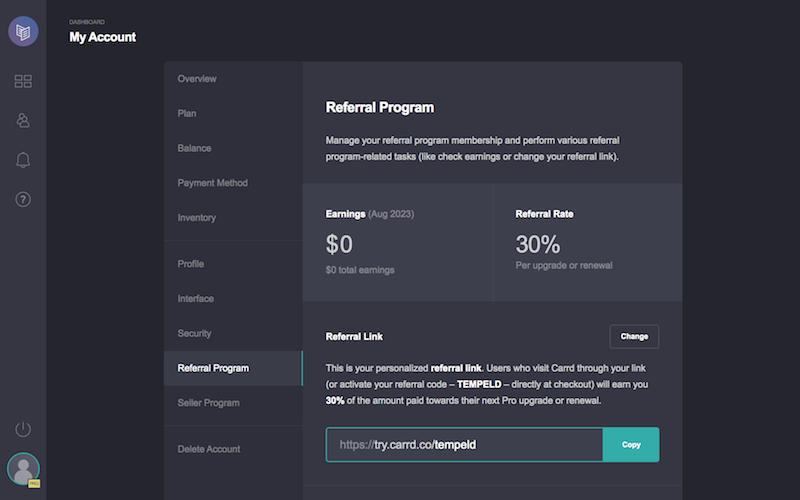Open the users icon in sidebar
The width and height of the screenshot is (800, 500).
click(x=23, y=120)
